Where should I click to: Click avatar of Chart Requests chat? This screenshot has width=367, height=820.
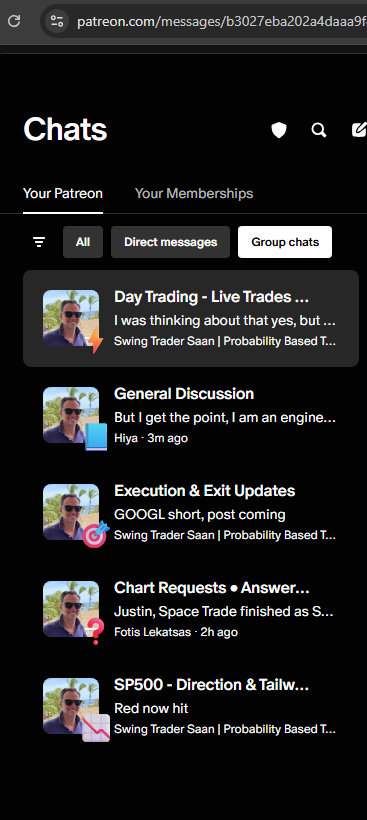click(x=71, y=609)
